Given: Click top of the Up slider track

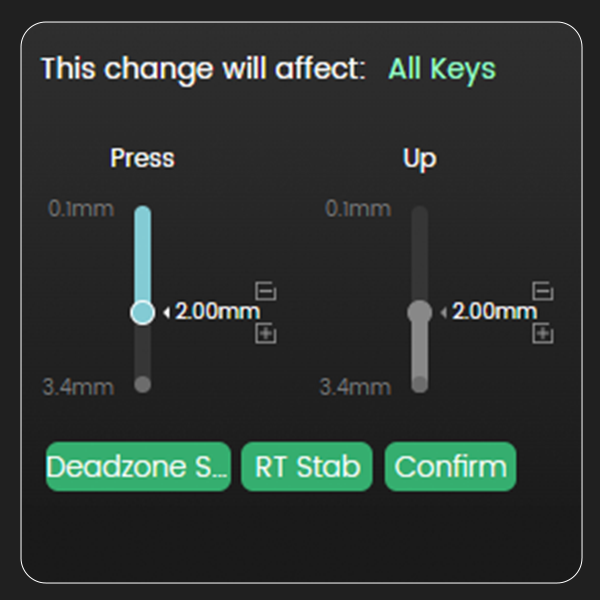Looking at the screenshot, I should coord(420,214).
